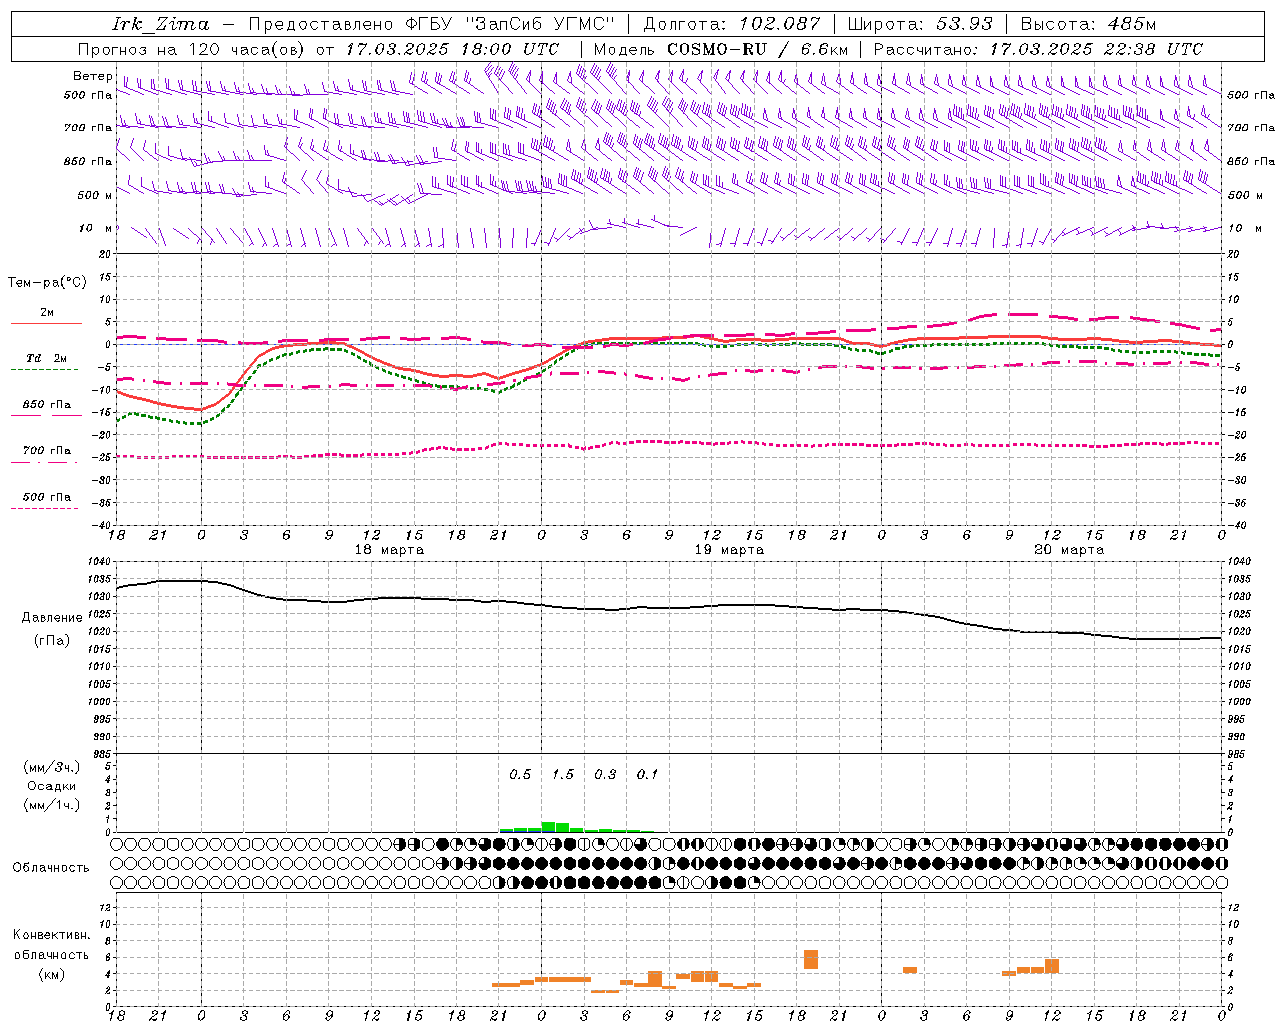Image resolution: width=1280 pixels, height=1024 pixels.
Task: Select the text Прогноз на 120 часа(ов)
Action: tap(193, 49)
